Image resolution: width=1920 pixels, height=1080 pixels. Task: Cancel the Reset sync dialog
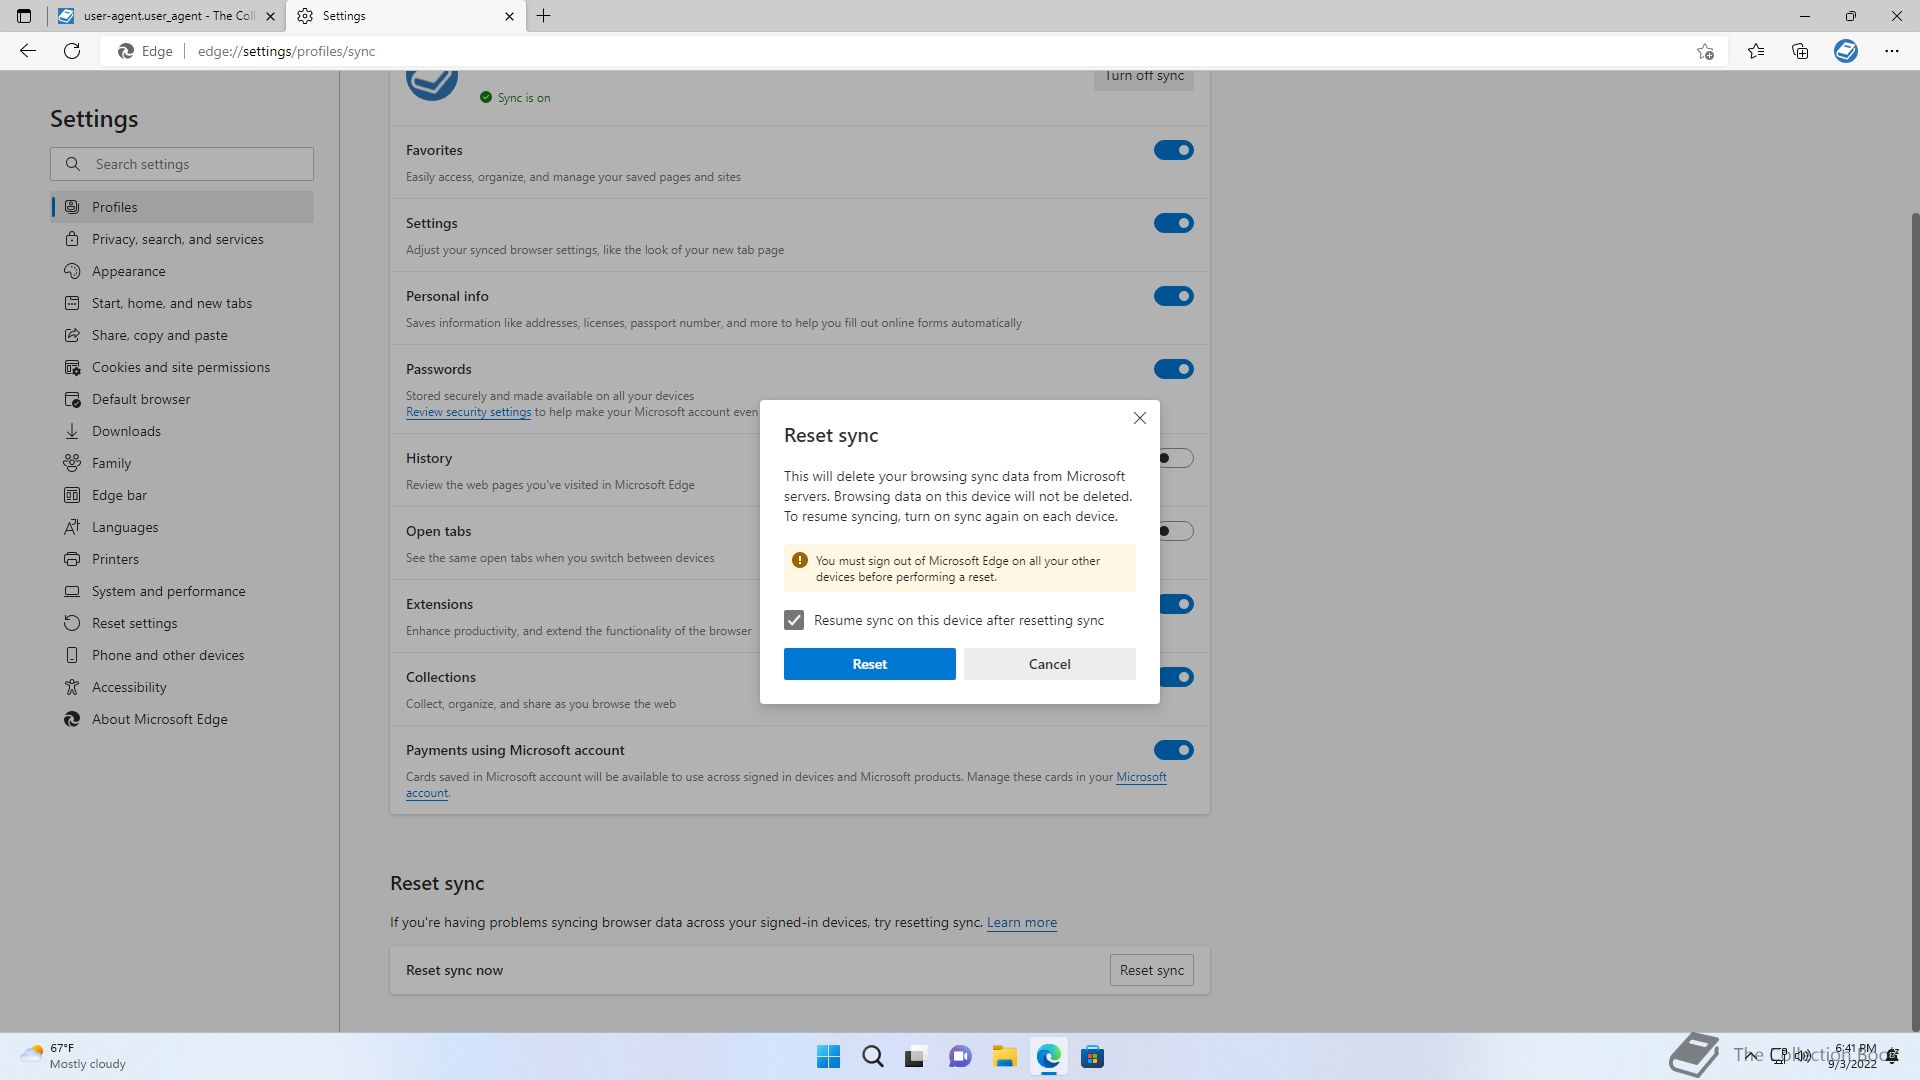1049,664
